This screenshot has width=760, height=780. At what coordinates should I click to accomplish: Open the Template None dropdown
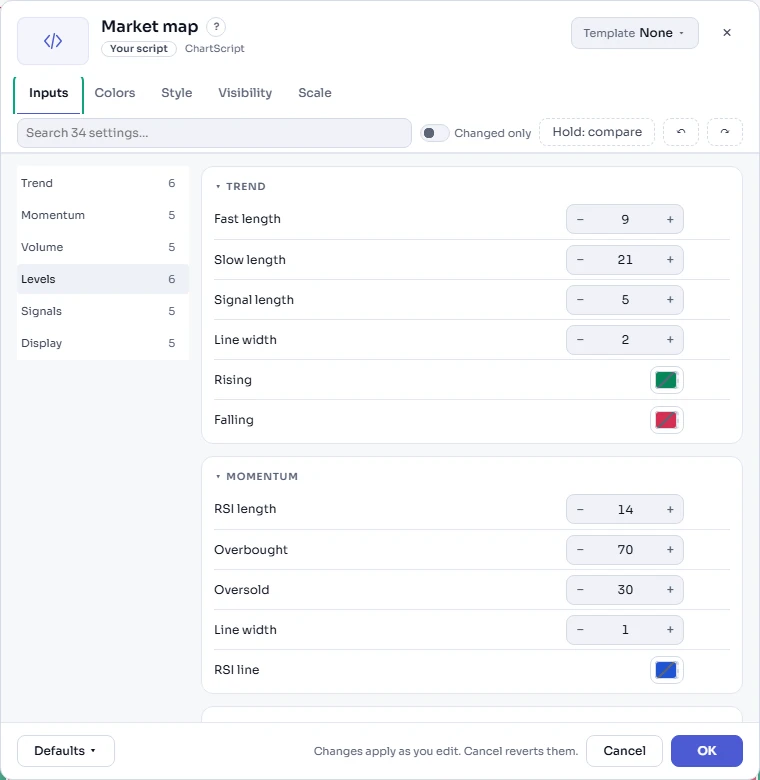pos(635,33)
